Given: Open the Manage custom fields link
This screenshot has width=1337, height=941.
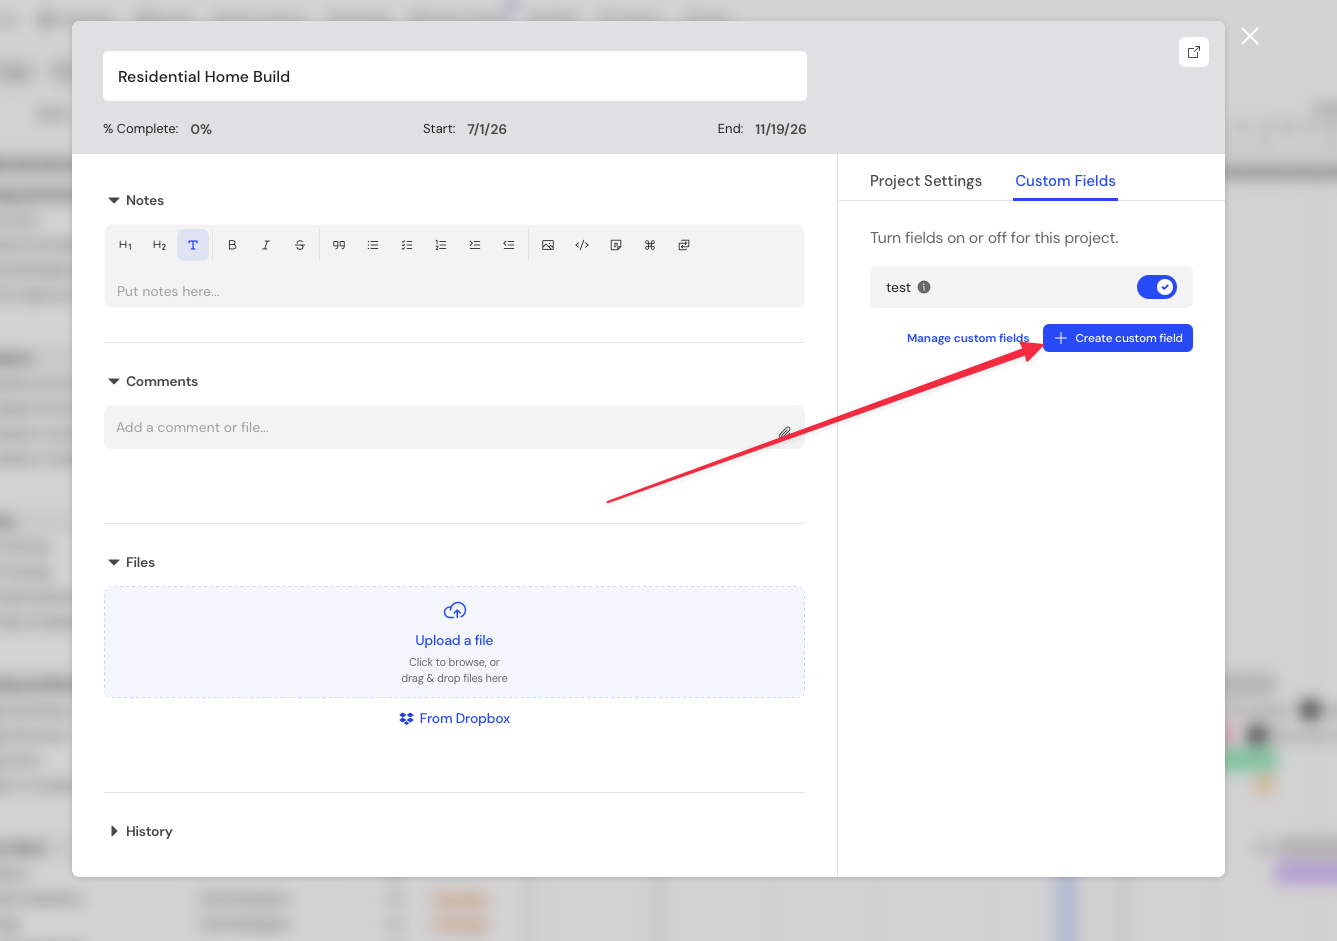Looking at the screenshot, I should point(968,338).
